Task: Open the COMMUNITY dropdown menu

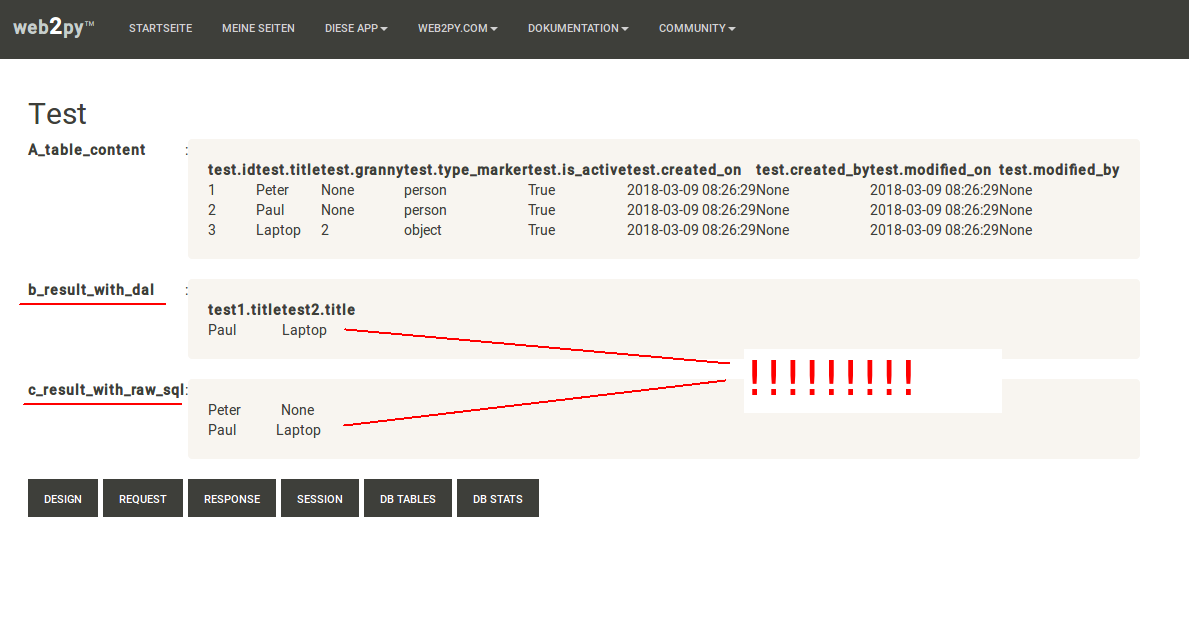Action: click(696, 29)
